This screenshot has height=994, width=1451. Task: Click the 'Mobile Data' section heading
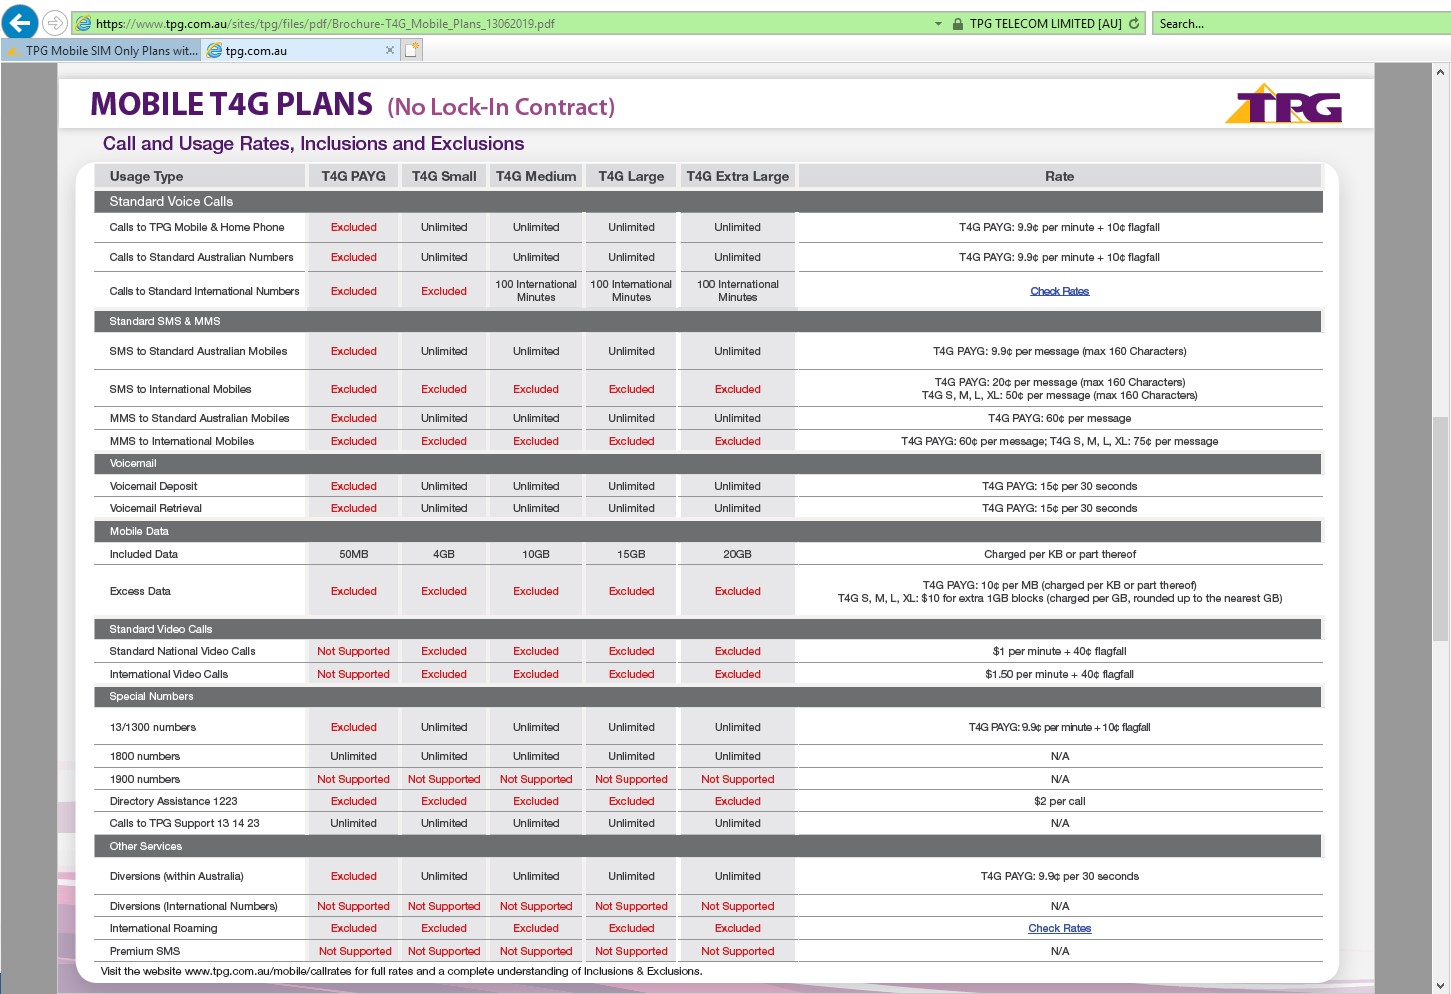tap(139, 531)
